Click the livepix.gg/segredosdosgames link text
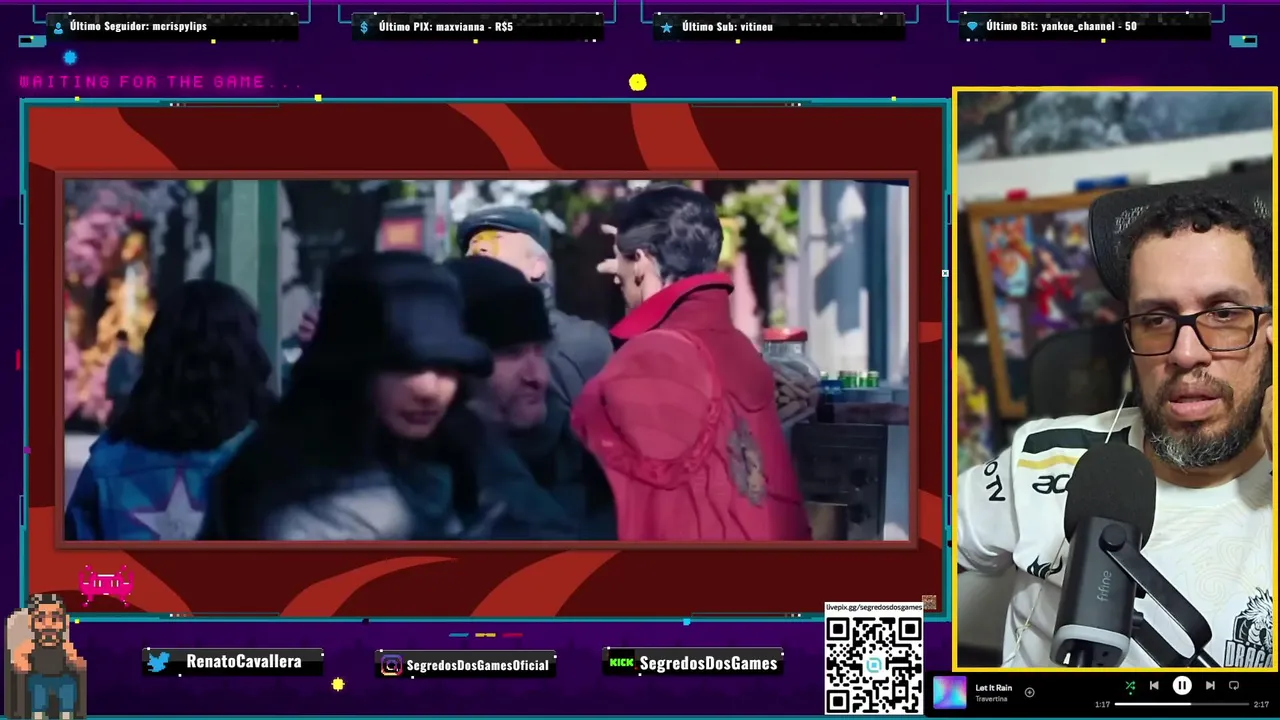 [873, 608]
